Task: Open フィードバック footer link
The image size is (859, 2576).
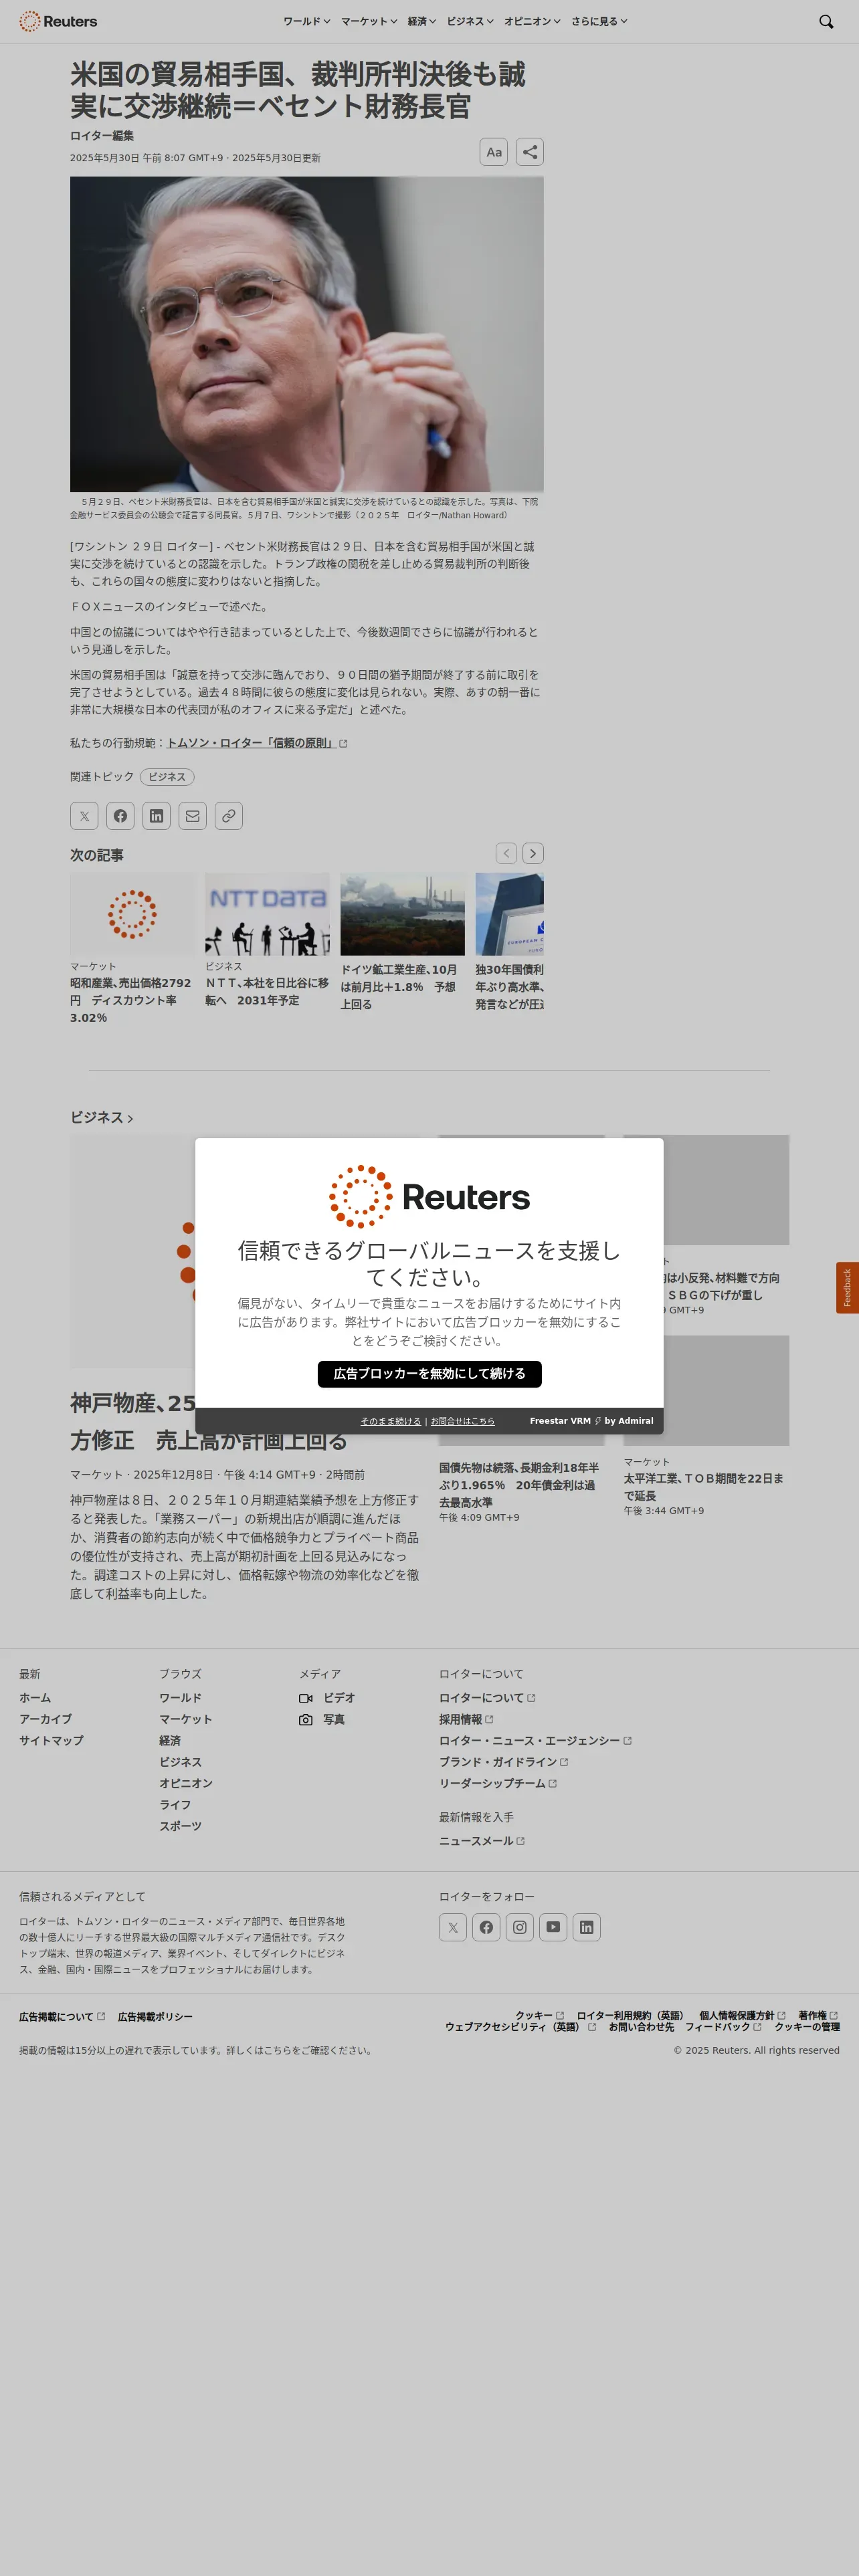Action: point(723,2027)
